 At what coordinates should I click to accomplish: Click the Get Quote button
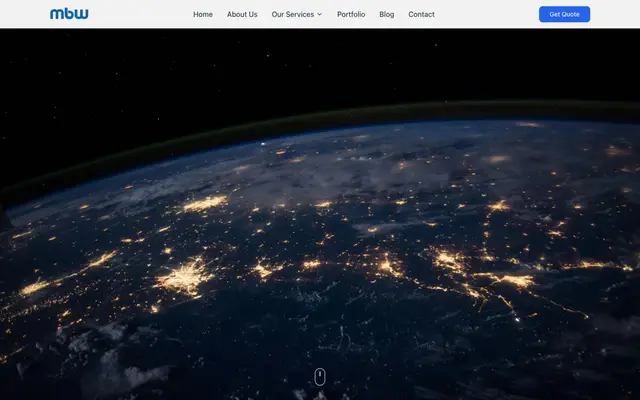click(564, 14)
